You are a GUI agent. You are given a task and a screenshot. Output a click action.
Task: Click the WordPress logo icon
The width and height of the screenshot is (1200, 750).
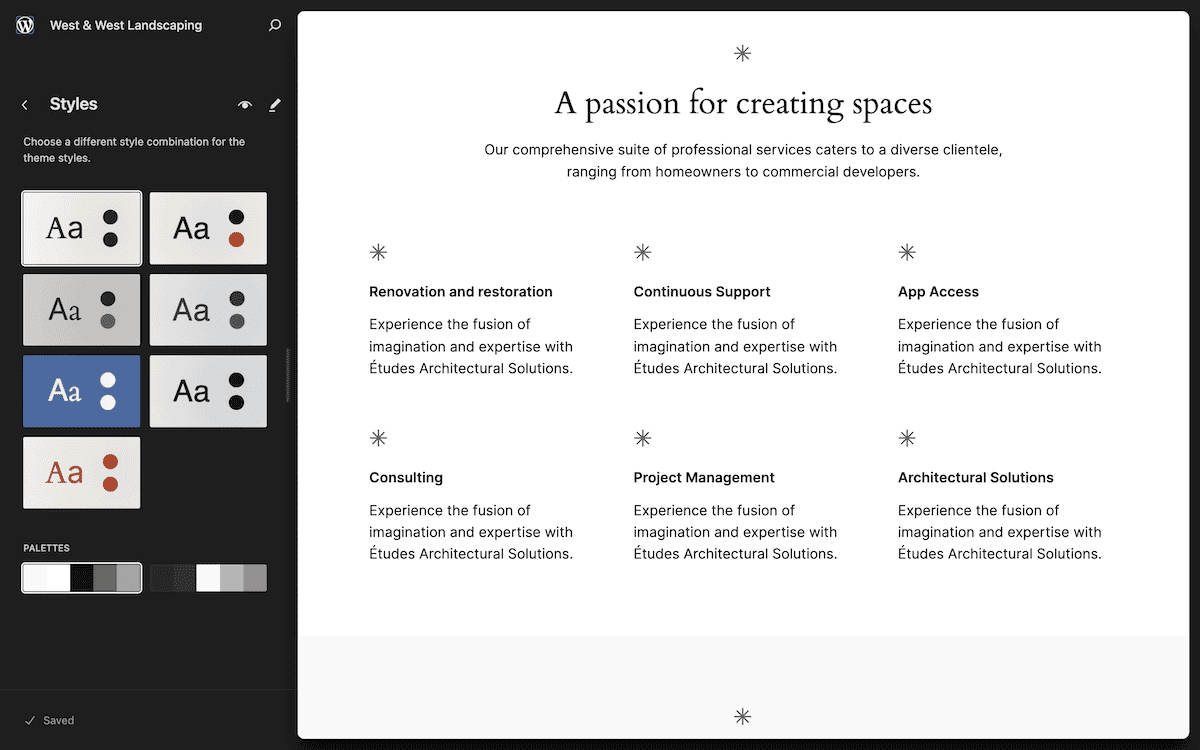click(24, 25)
